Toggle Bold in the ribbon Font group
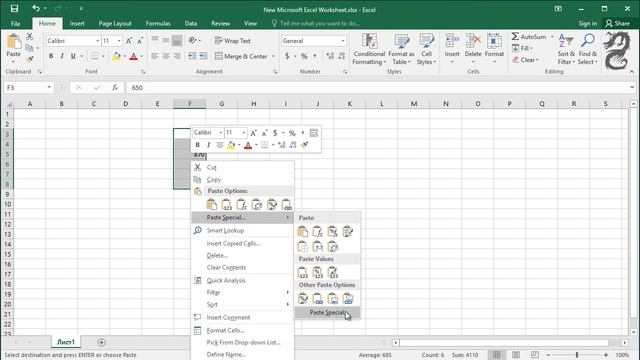This screenshot has height=360, width=640. [x=51, y=56]
